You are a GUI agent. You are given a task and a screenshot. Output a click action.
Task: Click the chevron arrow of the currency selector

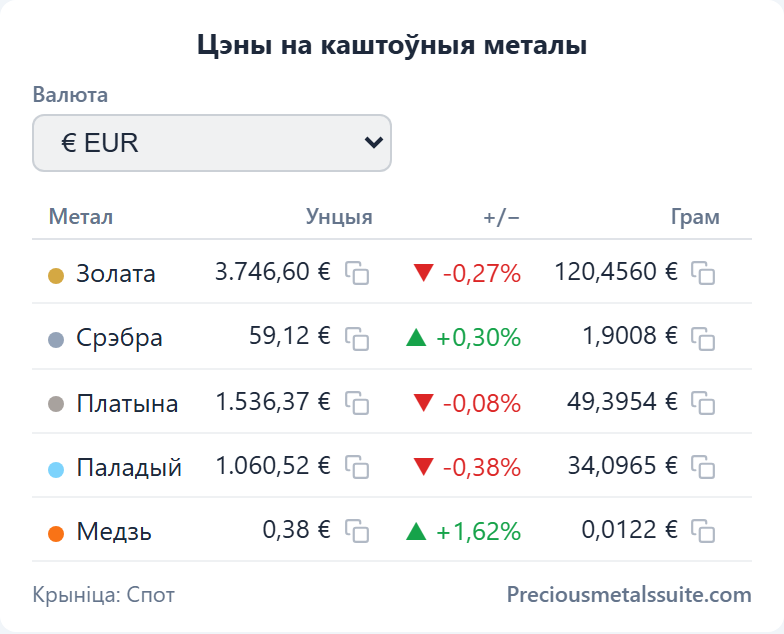click(x=374, y=143)
